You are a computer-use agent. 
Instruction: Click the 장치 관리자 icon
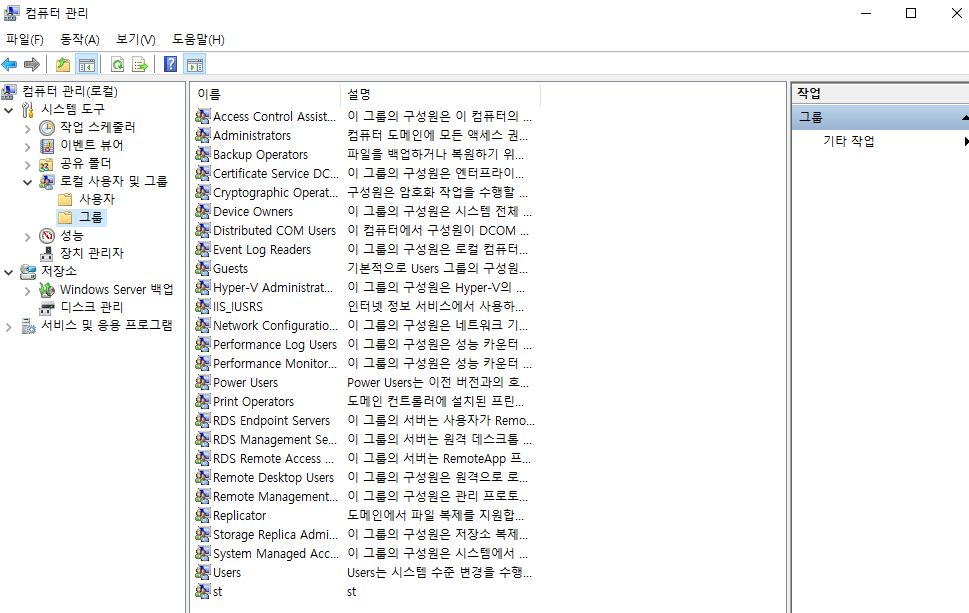click(x=47, y=253)
